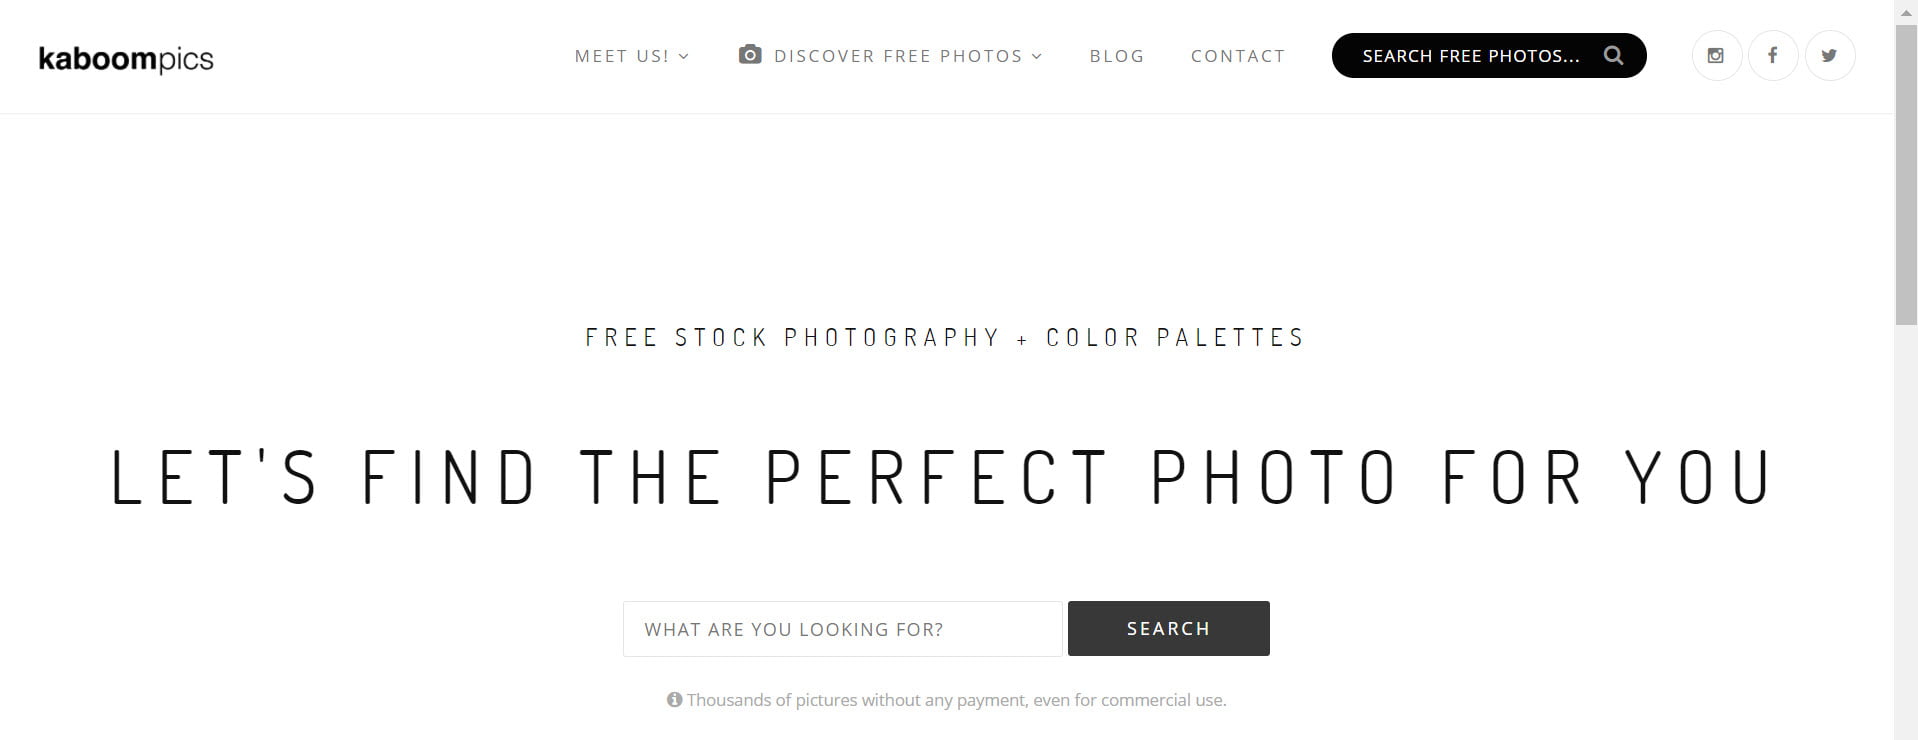Screen dimensions: 1918x740
Task: Expand the Discover Free Photos chevron arrow
Action: coord(1037,57)
